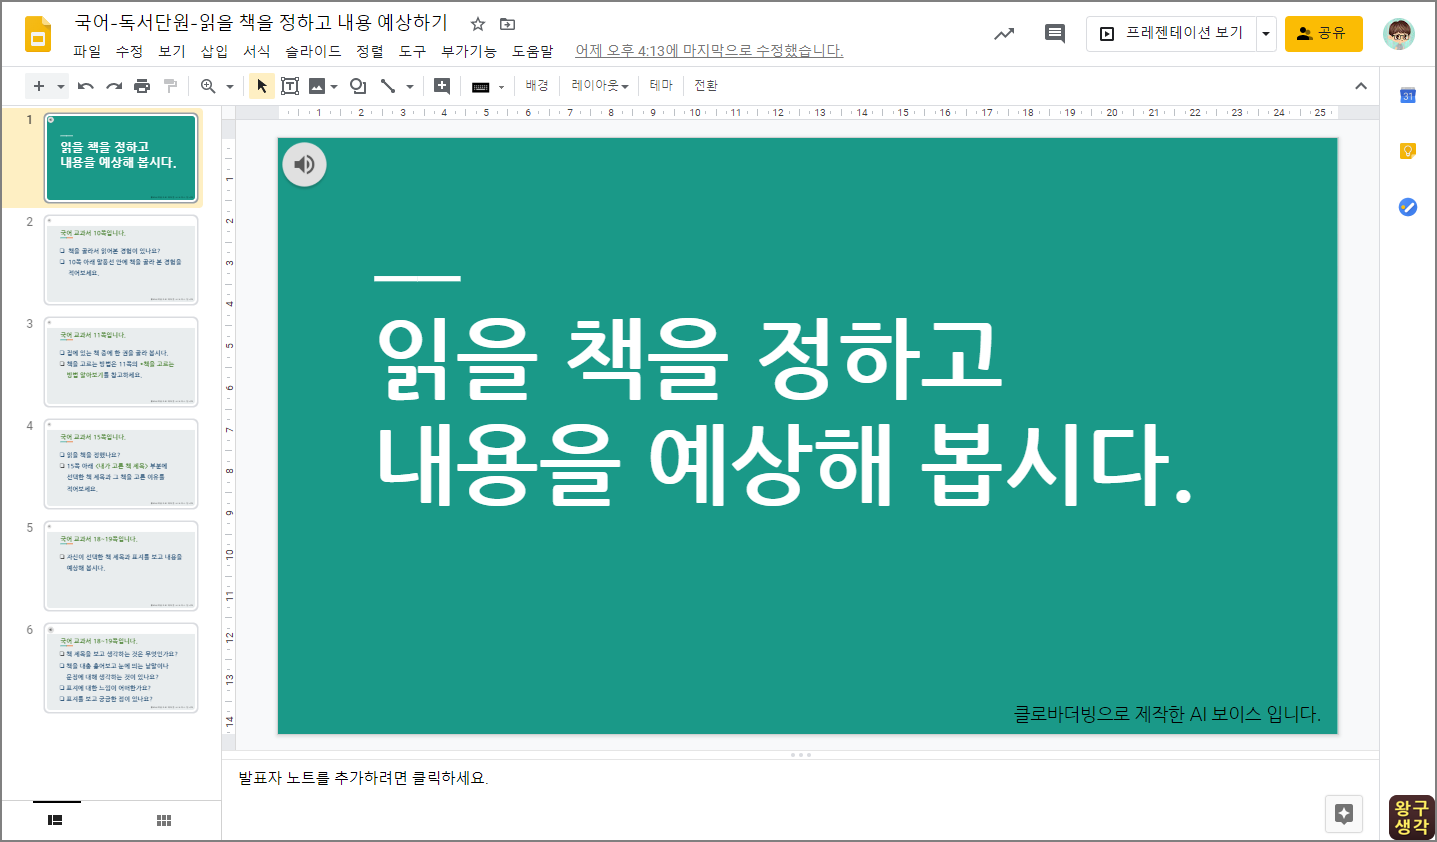The width and height of the screenshot is (1437, 842).
Task: Click the new slide plus button
Action: click(x=39, y=86)
